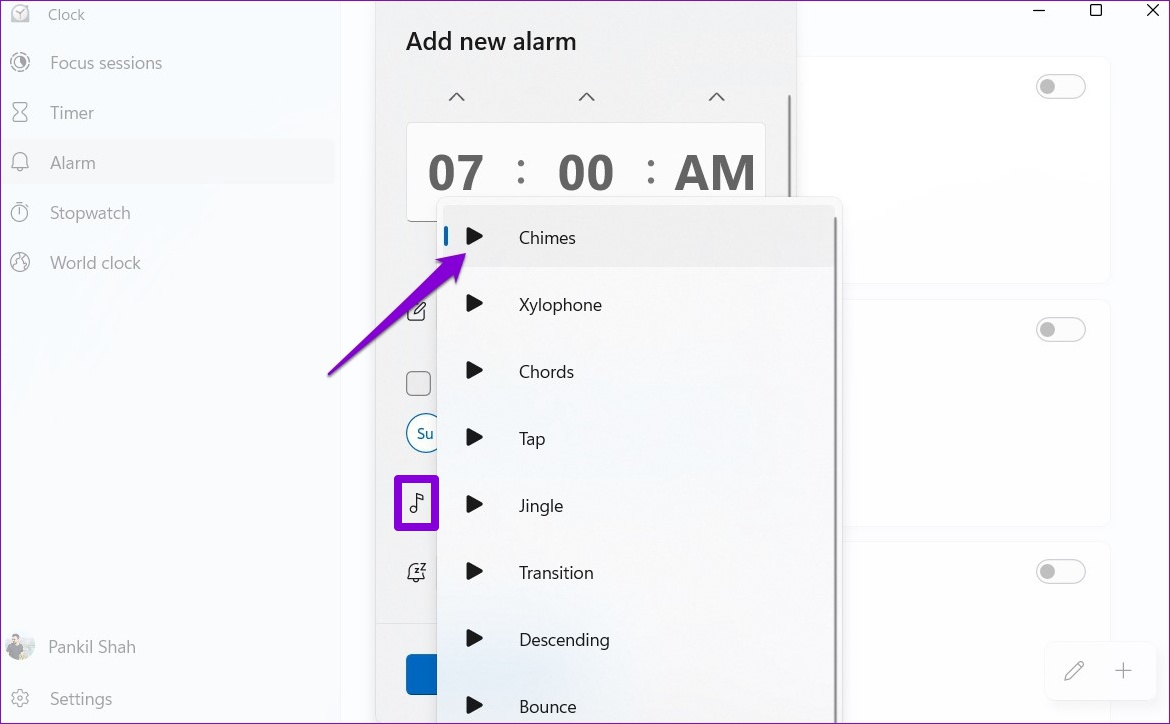Viewport: 1170px width, 724px height.
Task: Increase the hour with up chevron
Action: (x=456, y=97)
